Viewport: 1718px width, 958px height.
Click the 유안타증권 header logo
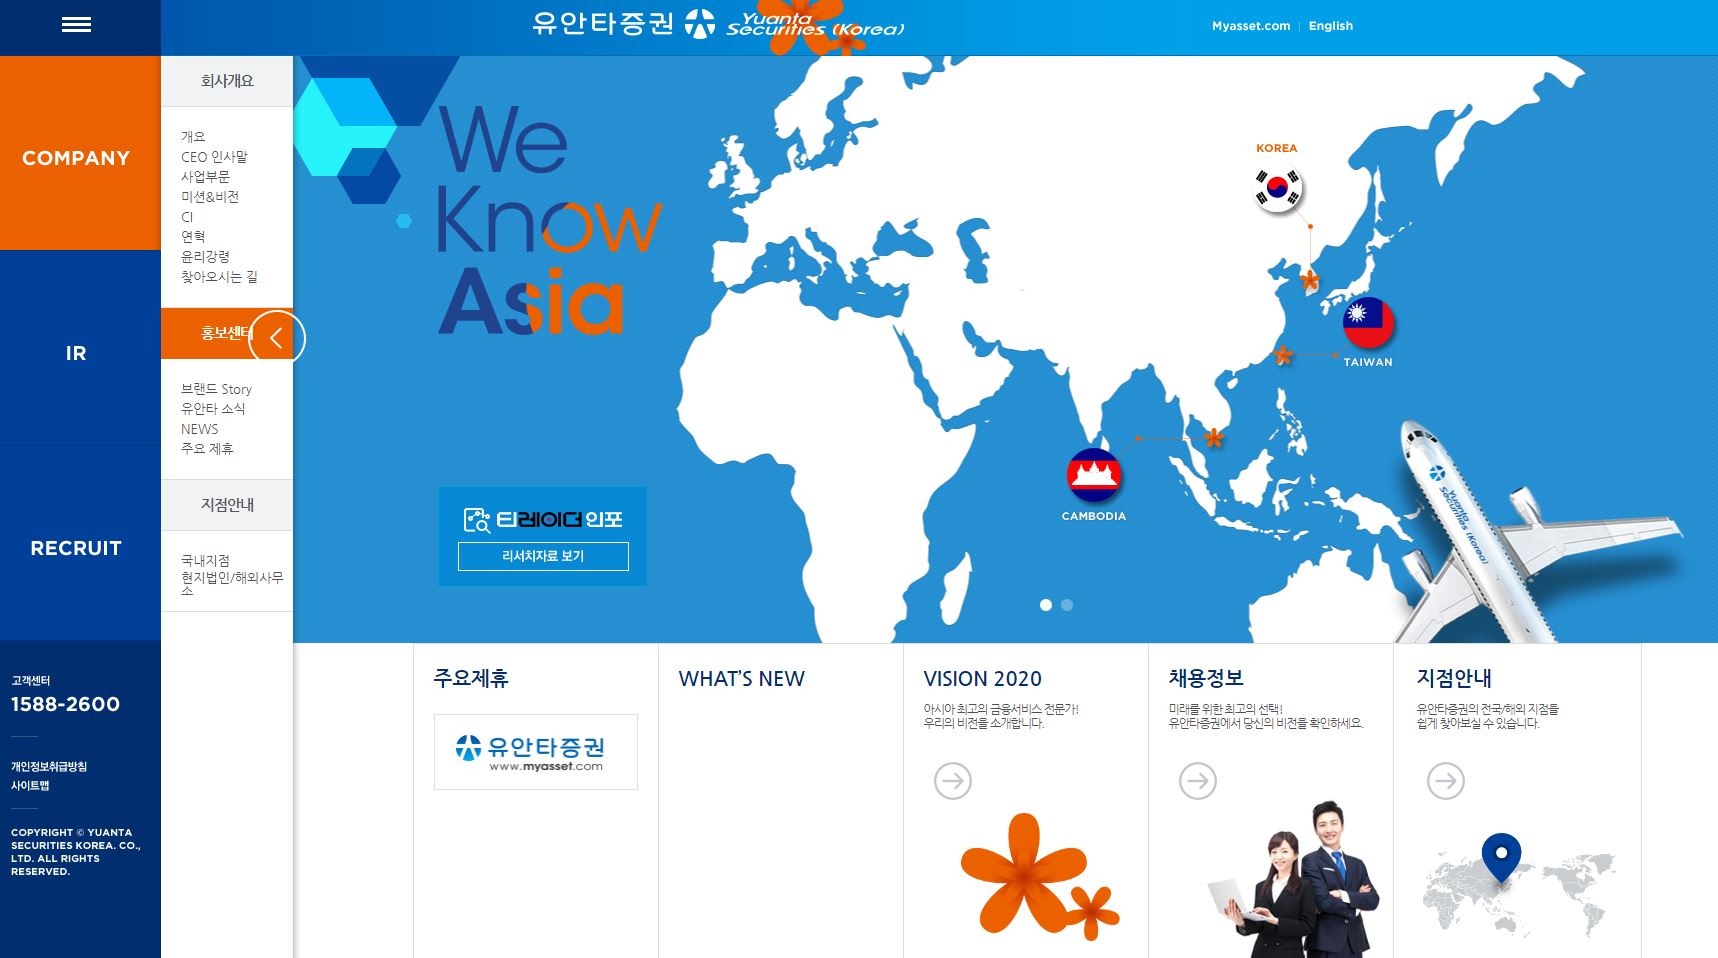tap(718, 24)
